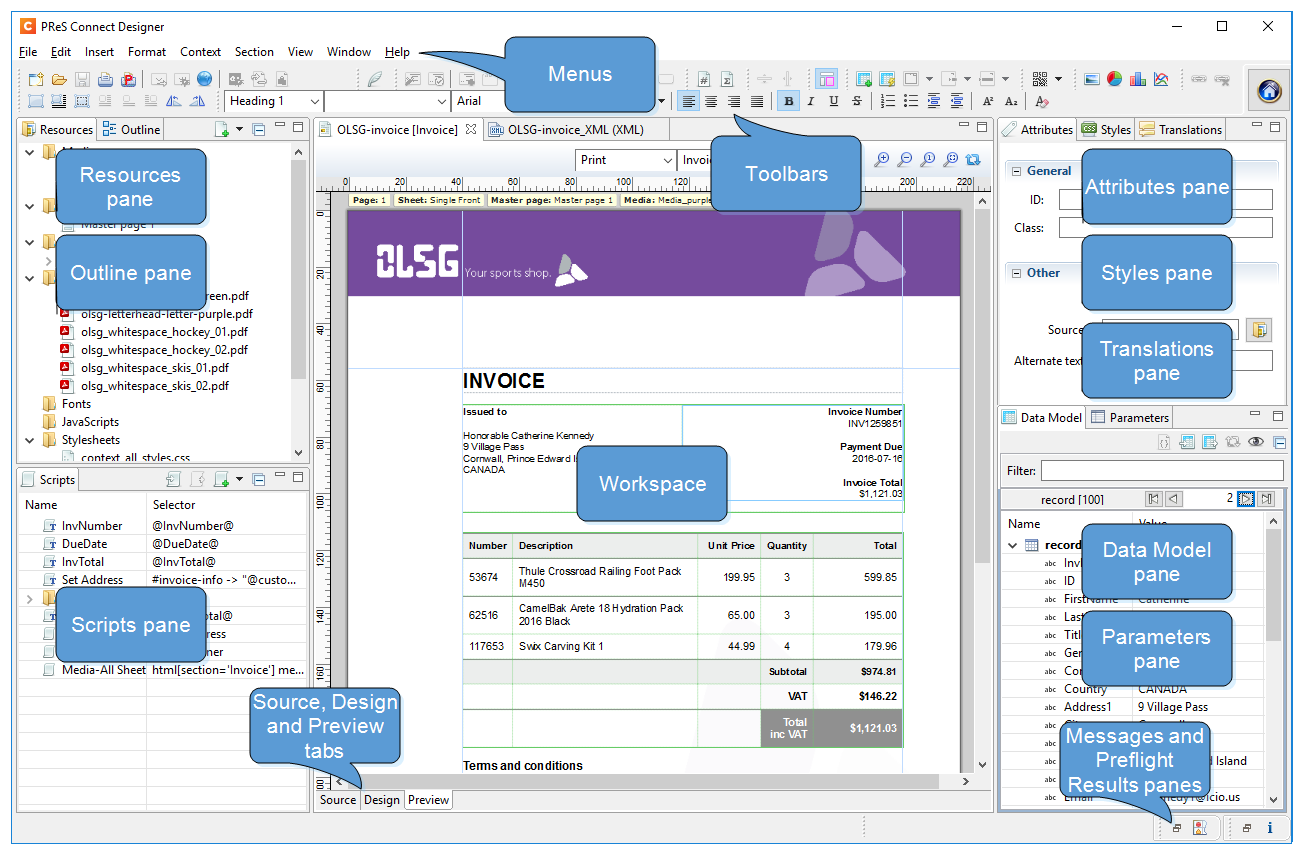Screen dimensions: 1293x844
Task: Toggle the eye icon in Data Model
Action: point(1256,441)
